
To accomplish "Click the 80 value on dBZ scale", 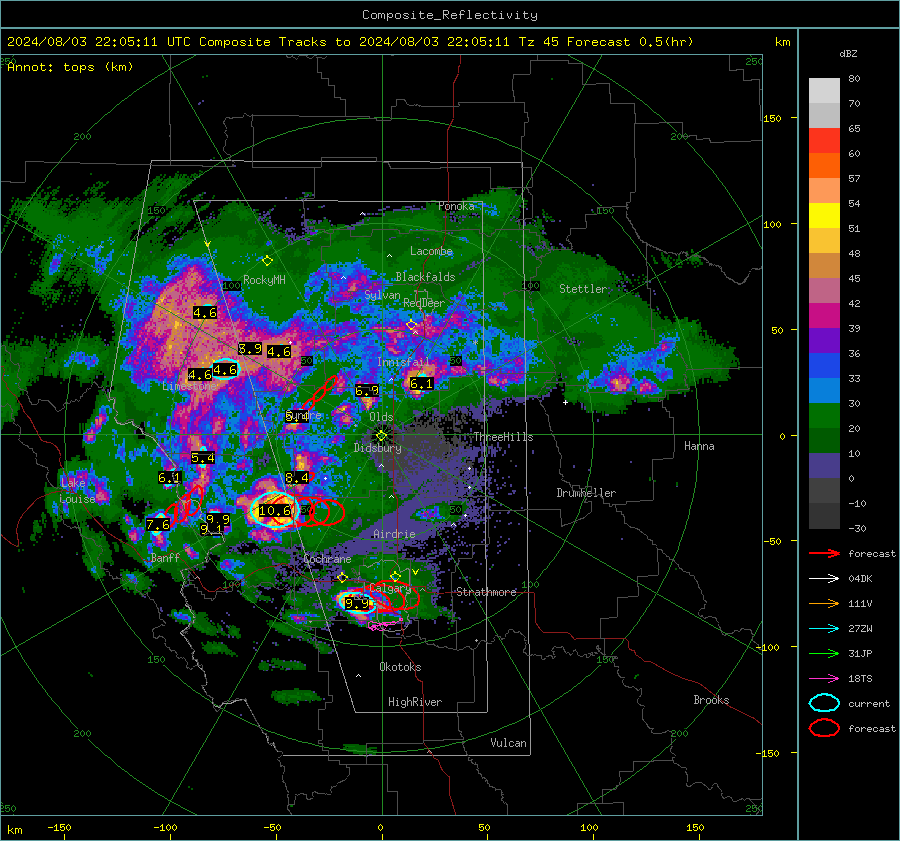I will click(854, 79).
